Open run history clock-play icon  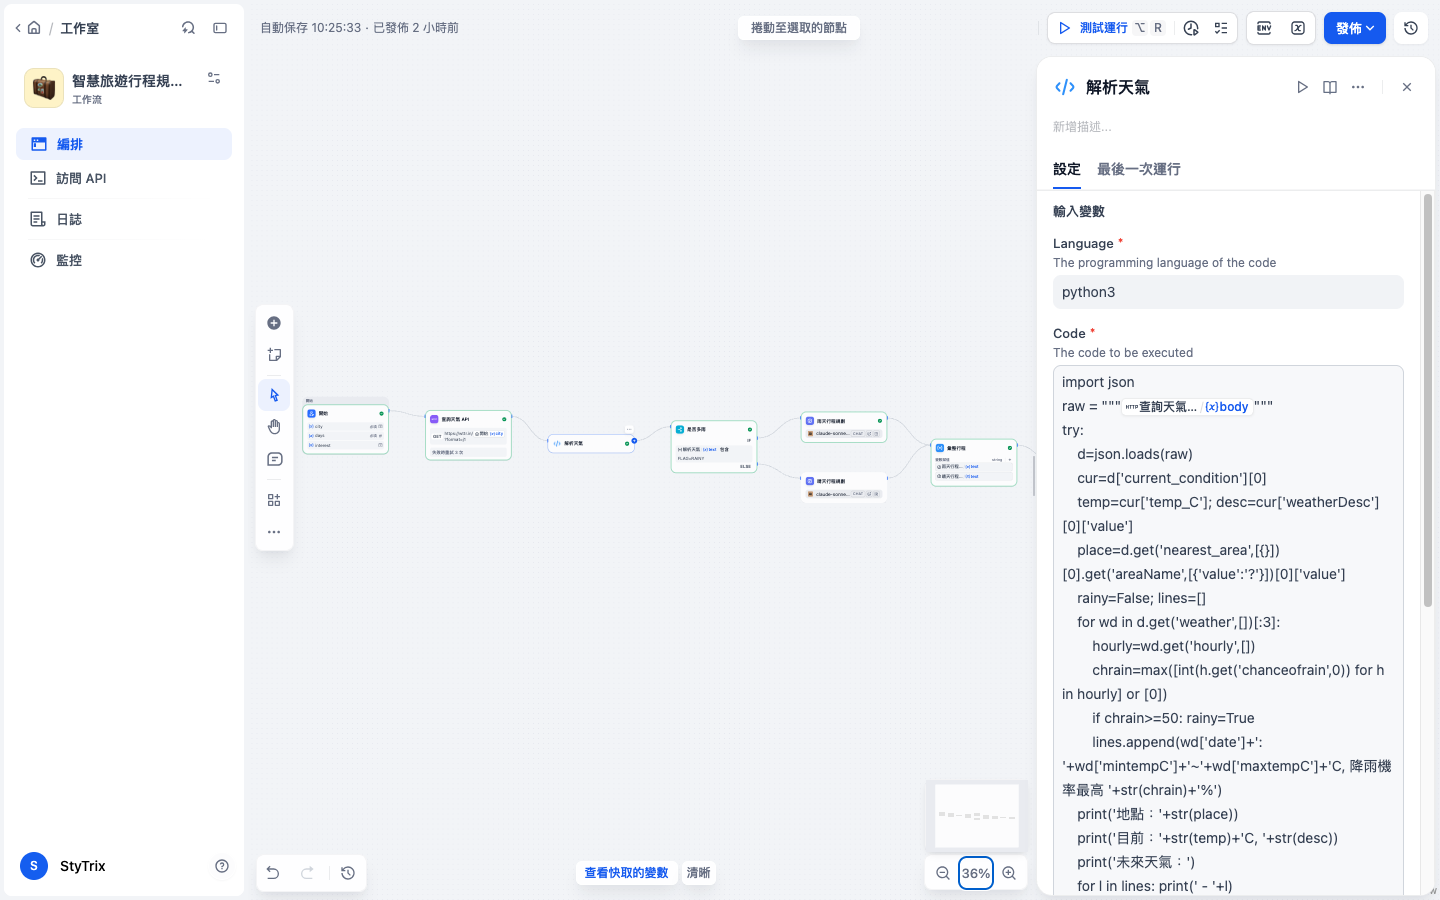[x=1190, y=28]
